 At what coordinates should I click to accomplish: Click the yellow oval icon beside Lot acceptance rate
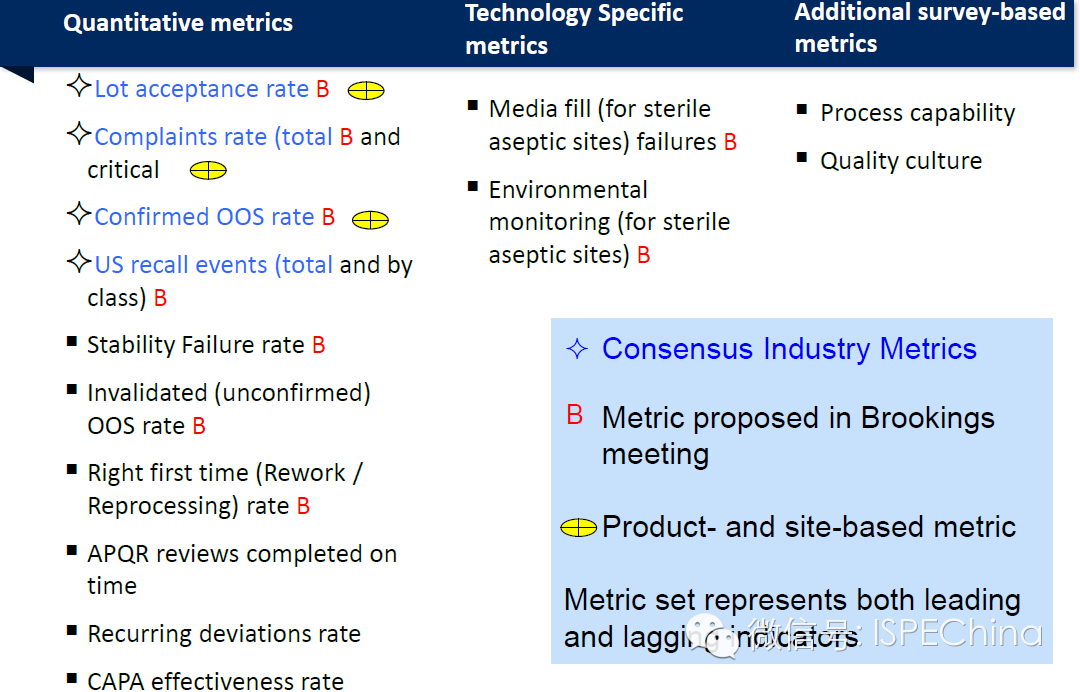click(366, 91)
